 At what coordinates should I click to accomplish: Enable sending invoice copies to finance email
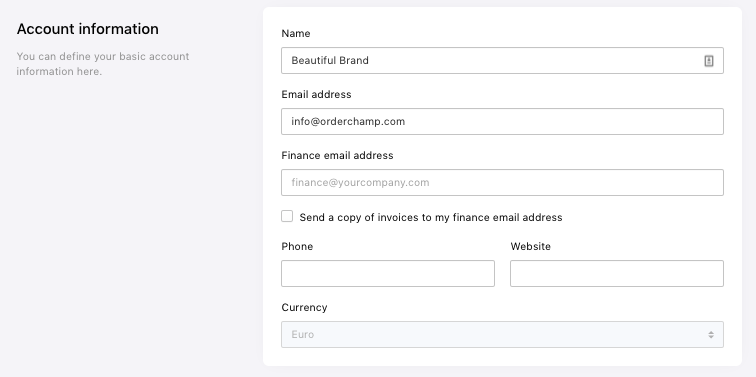click(287, 216)
